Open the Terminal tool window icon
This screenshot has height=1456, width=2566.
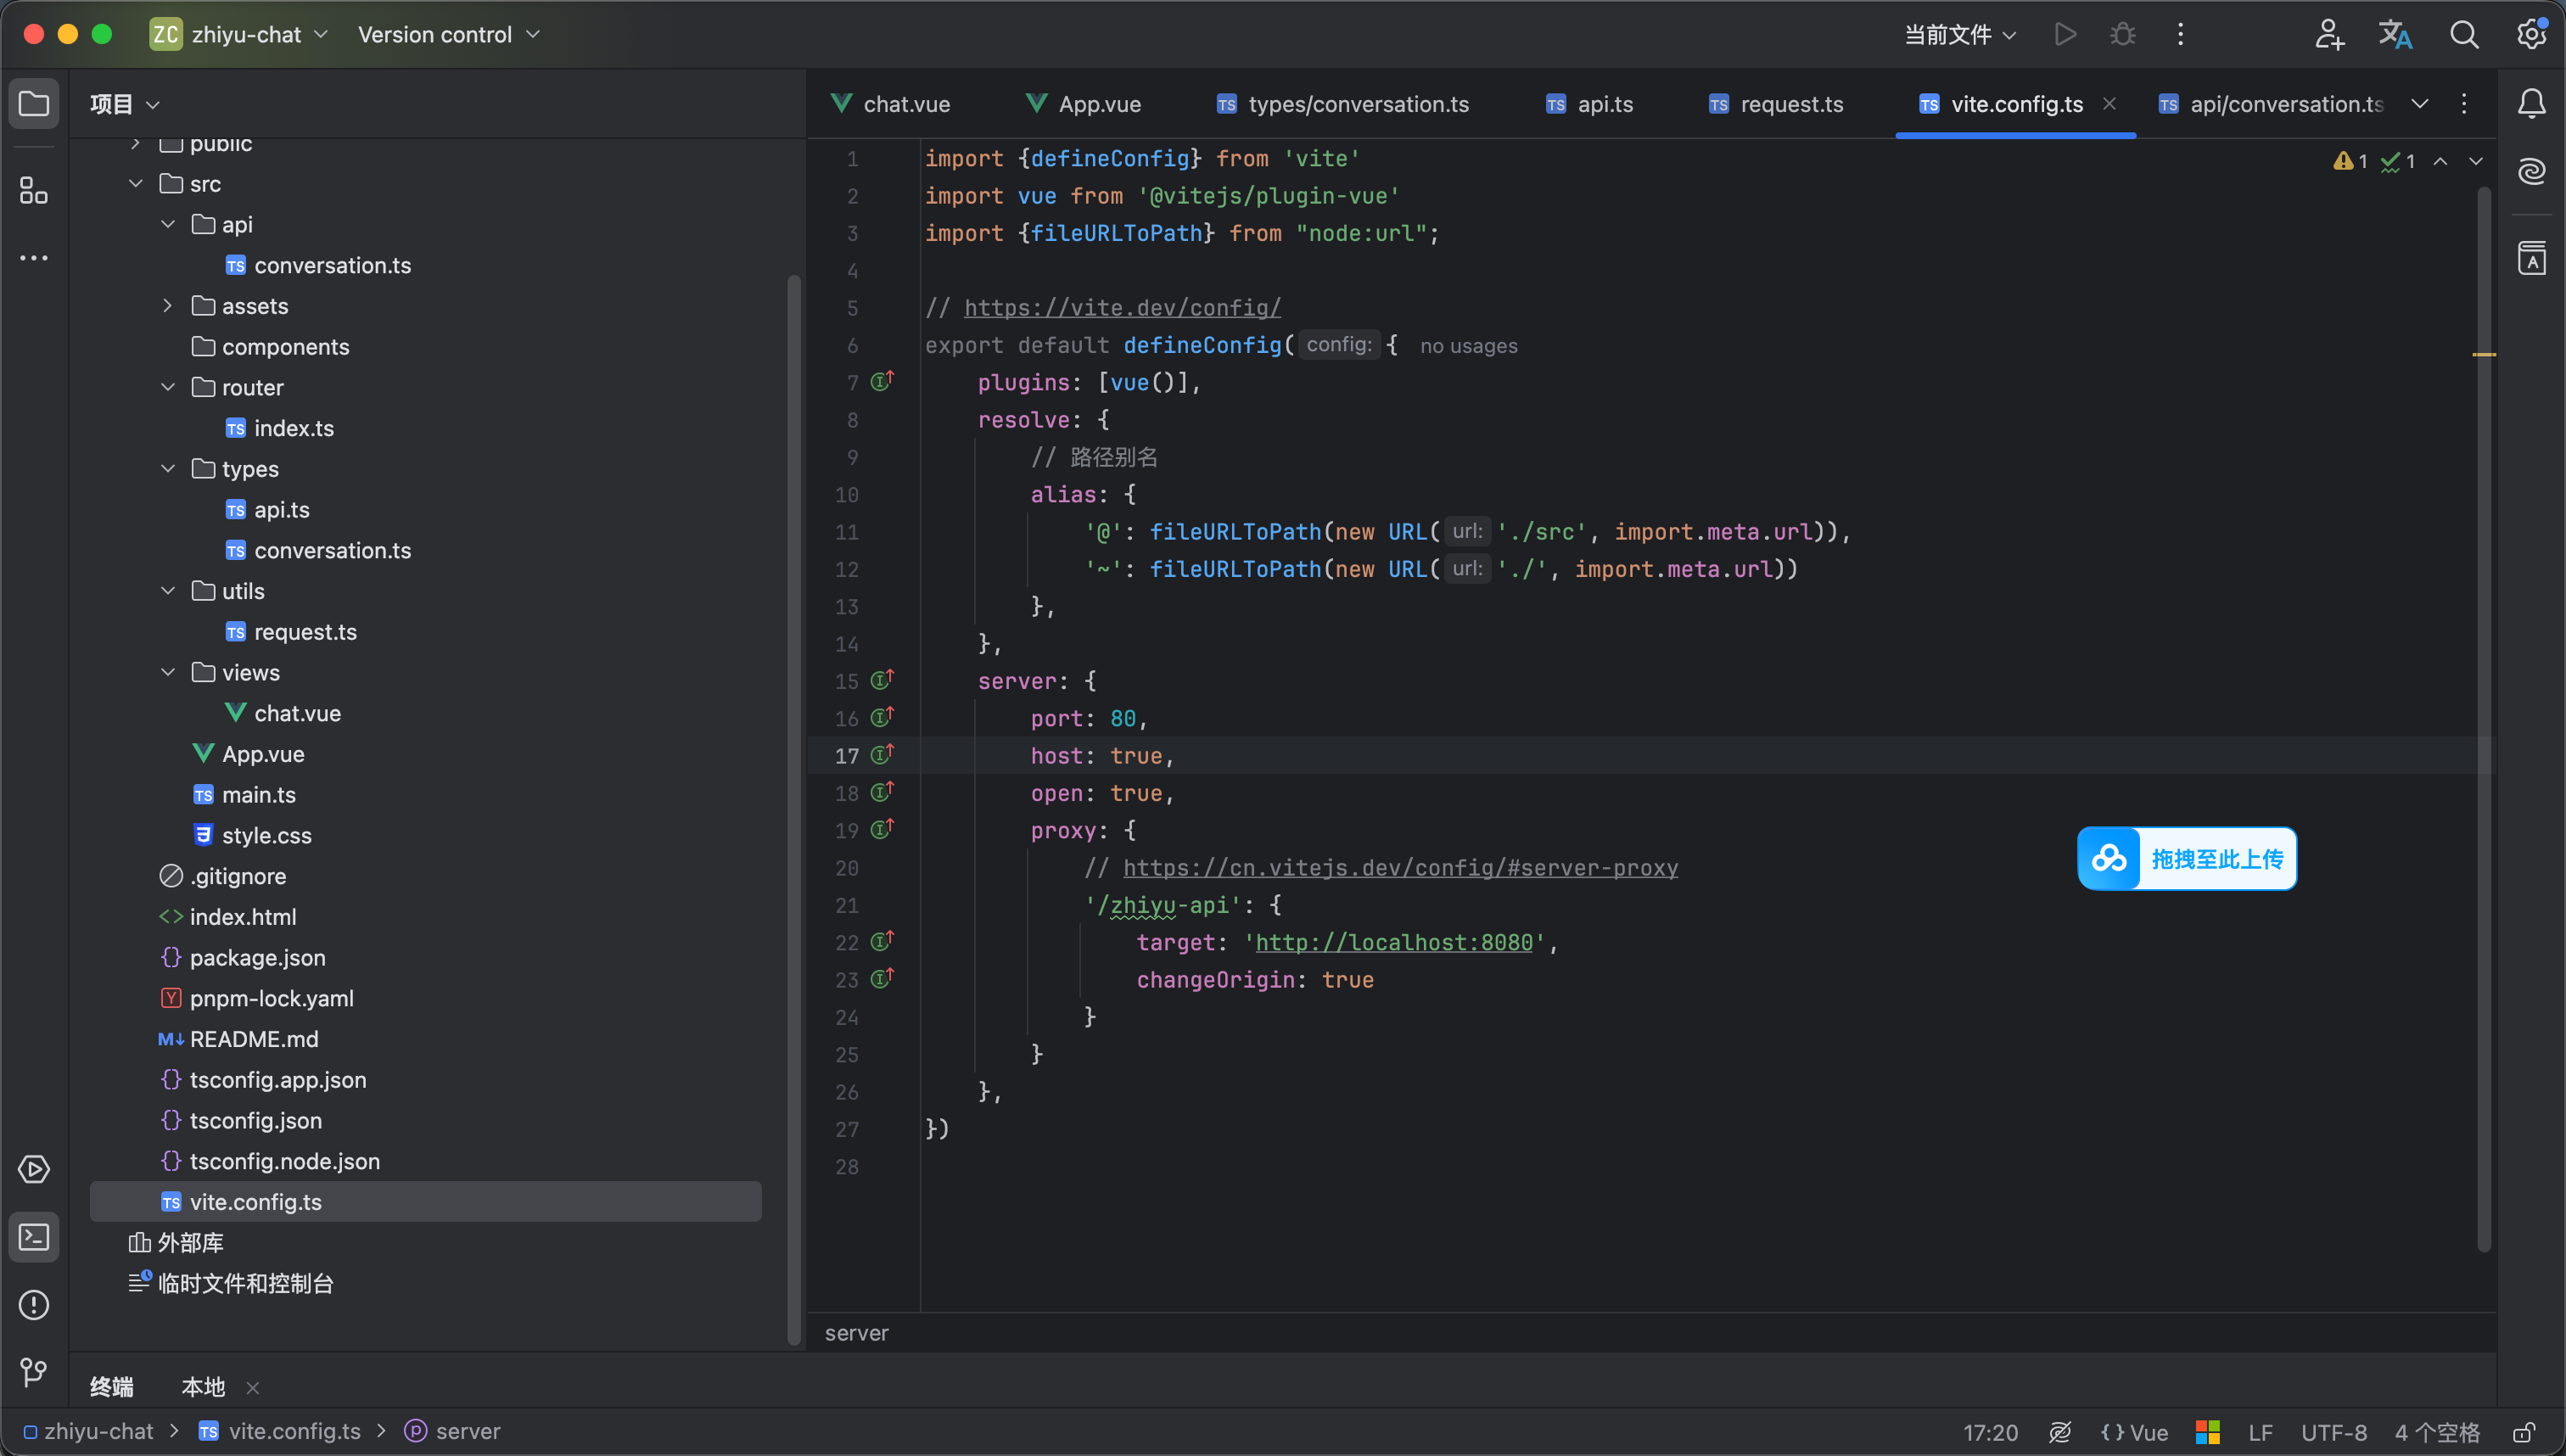[34, 1238]
